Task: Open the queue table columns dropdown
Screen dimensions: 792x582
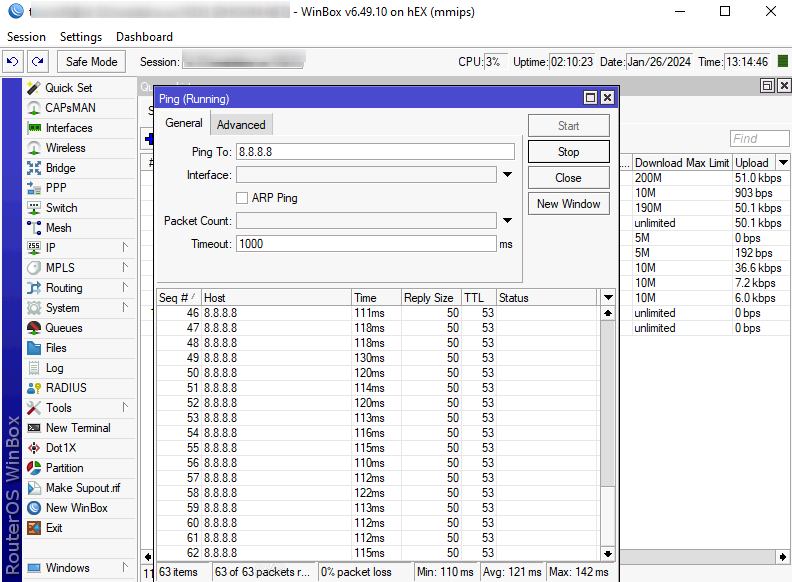Action: [783, 162]
